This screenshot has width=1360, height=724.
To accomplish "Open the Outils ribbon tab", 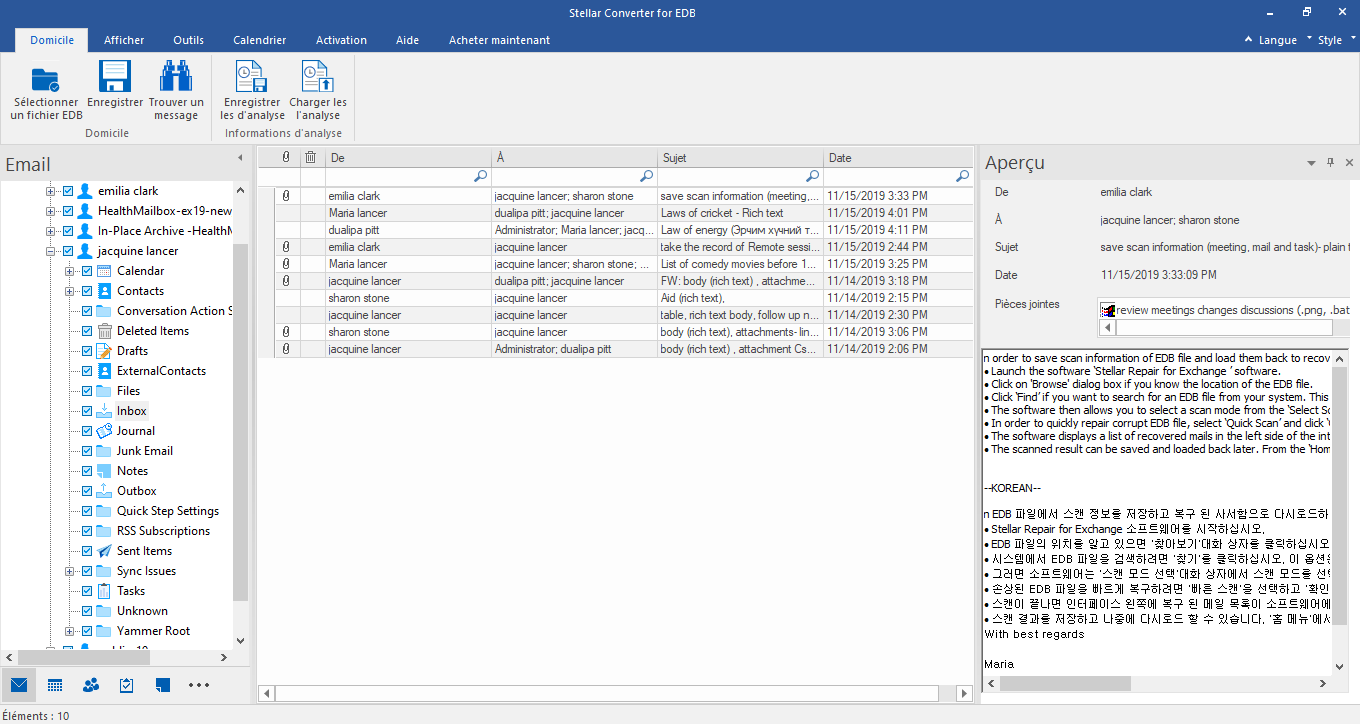I will [x=188, y=40].
